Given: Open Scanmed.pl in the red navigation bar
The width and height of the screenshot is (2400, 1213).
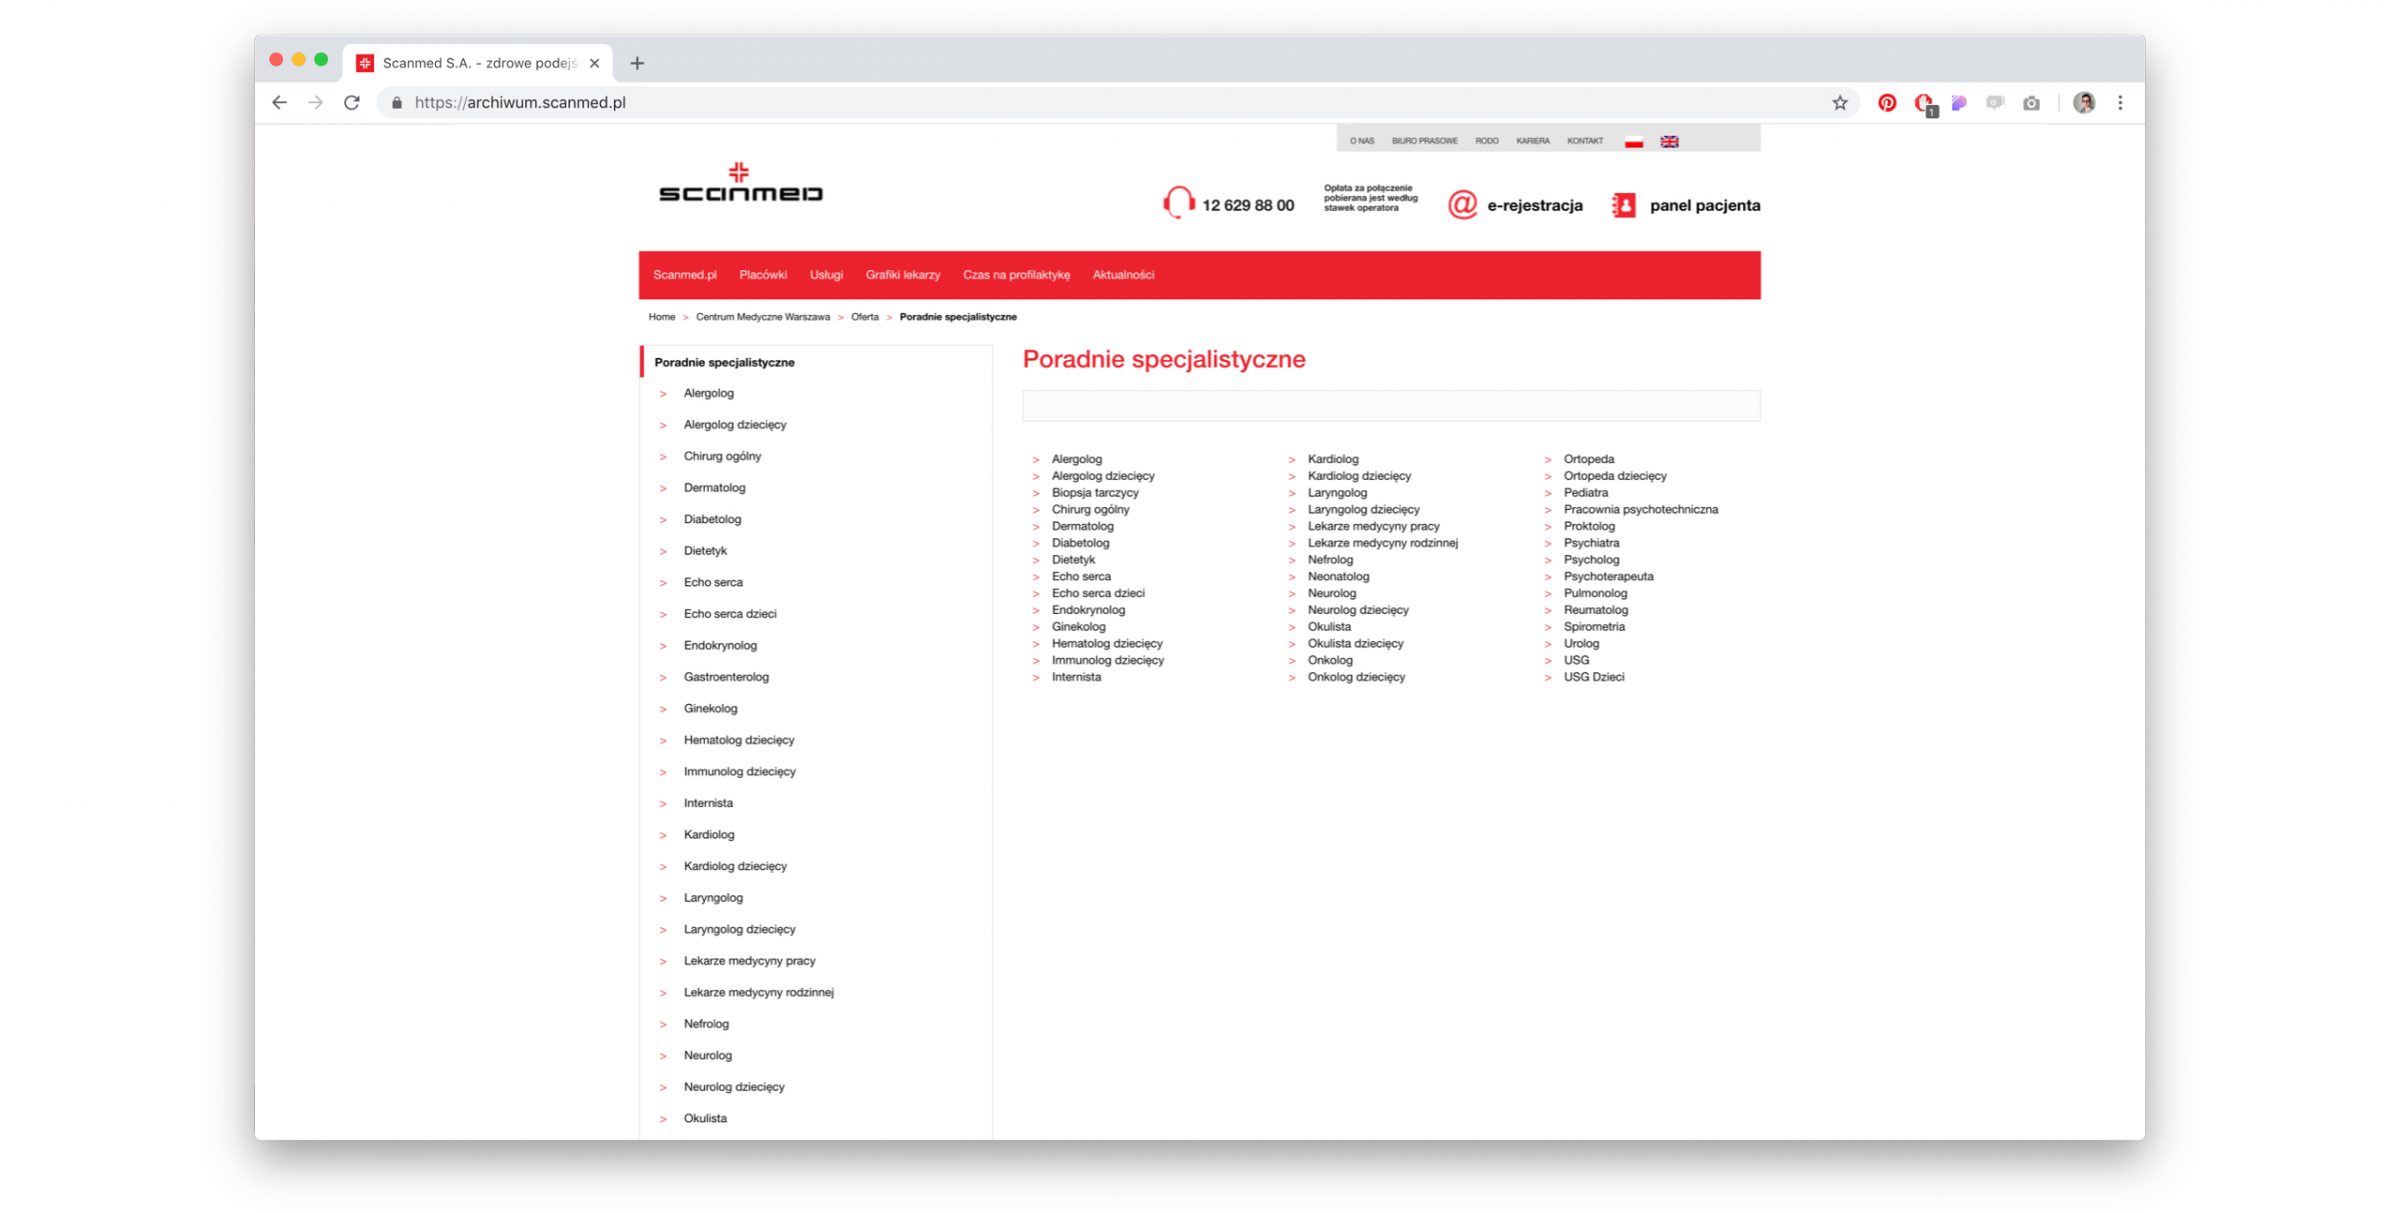Looking at the screenshot, I should click(x=685, y=275).
